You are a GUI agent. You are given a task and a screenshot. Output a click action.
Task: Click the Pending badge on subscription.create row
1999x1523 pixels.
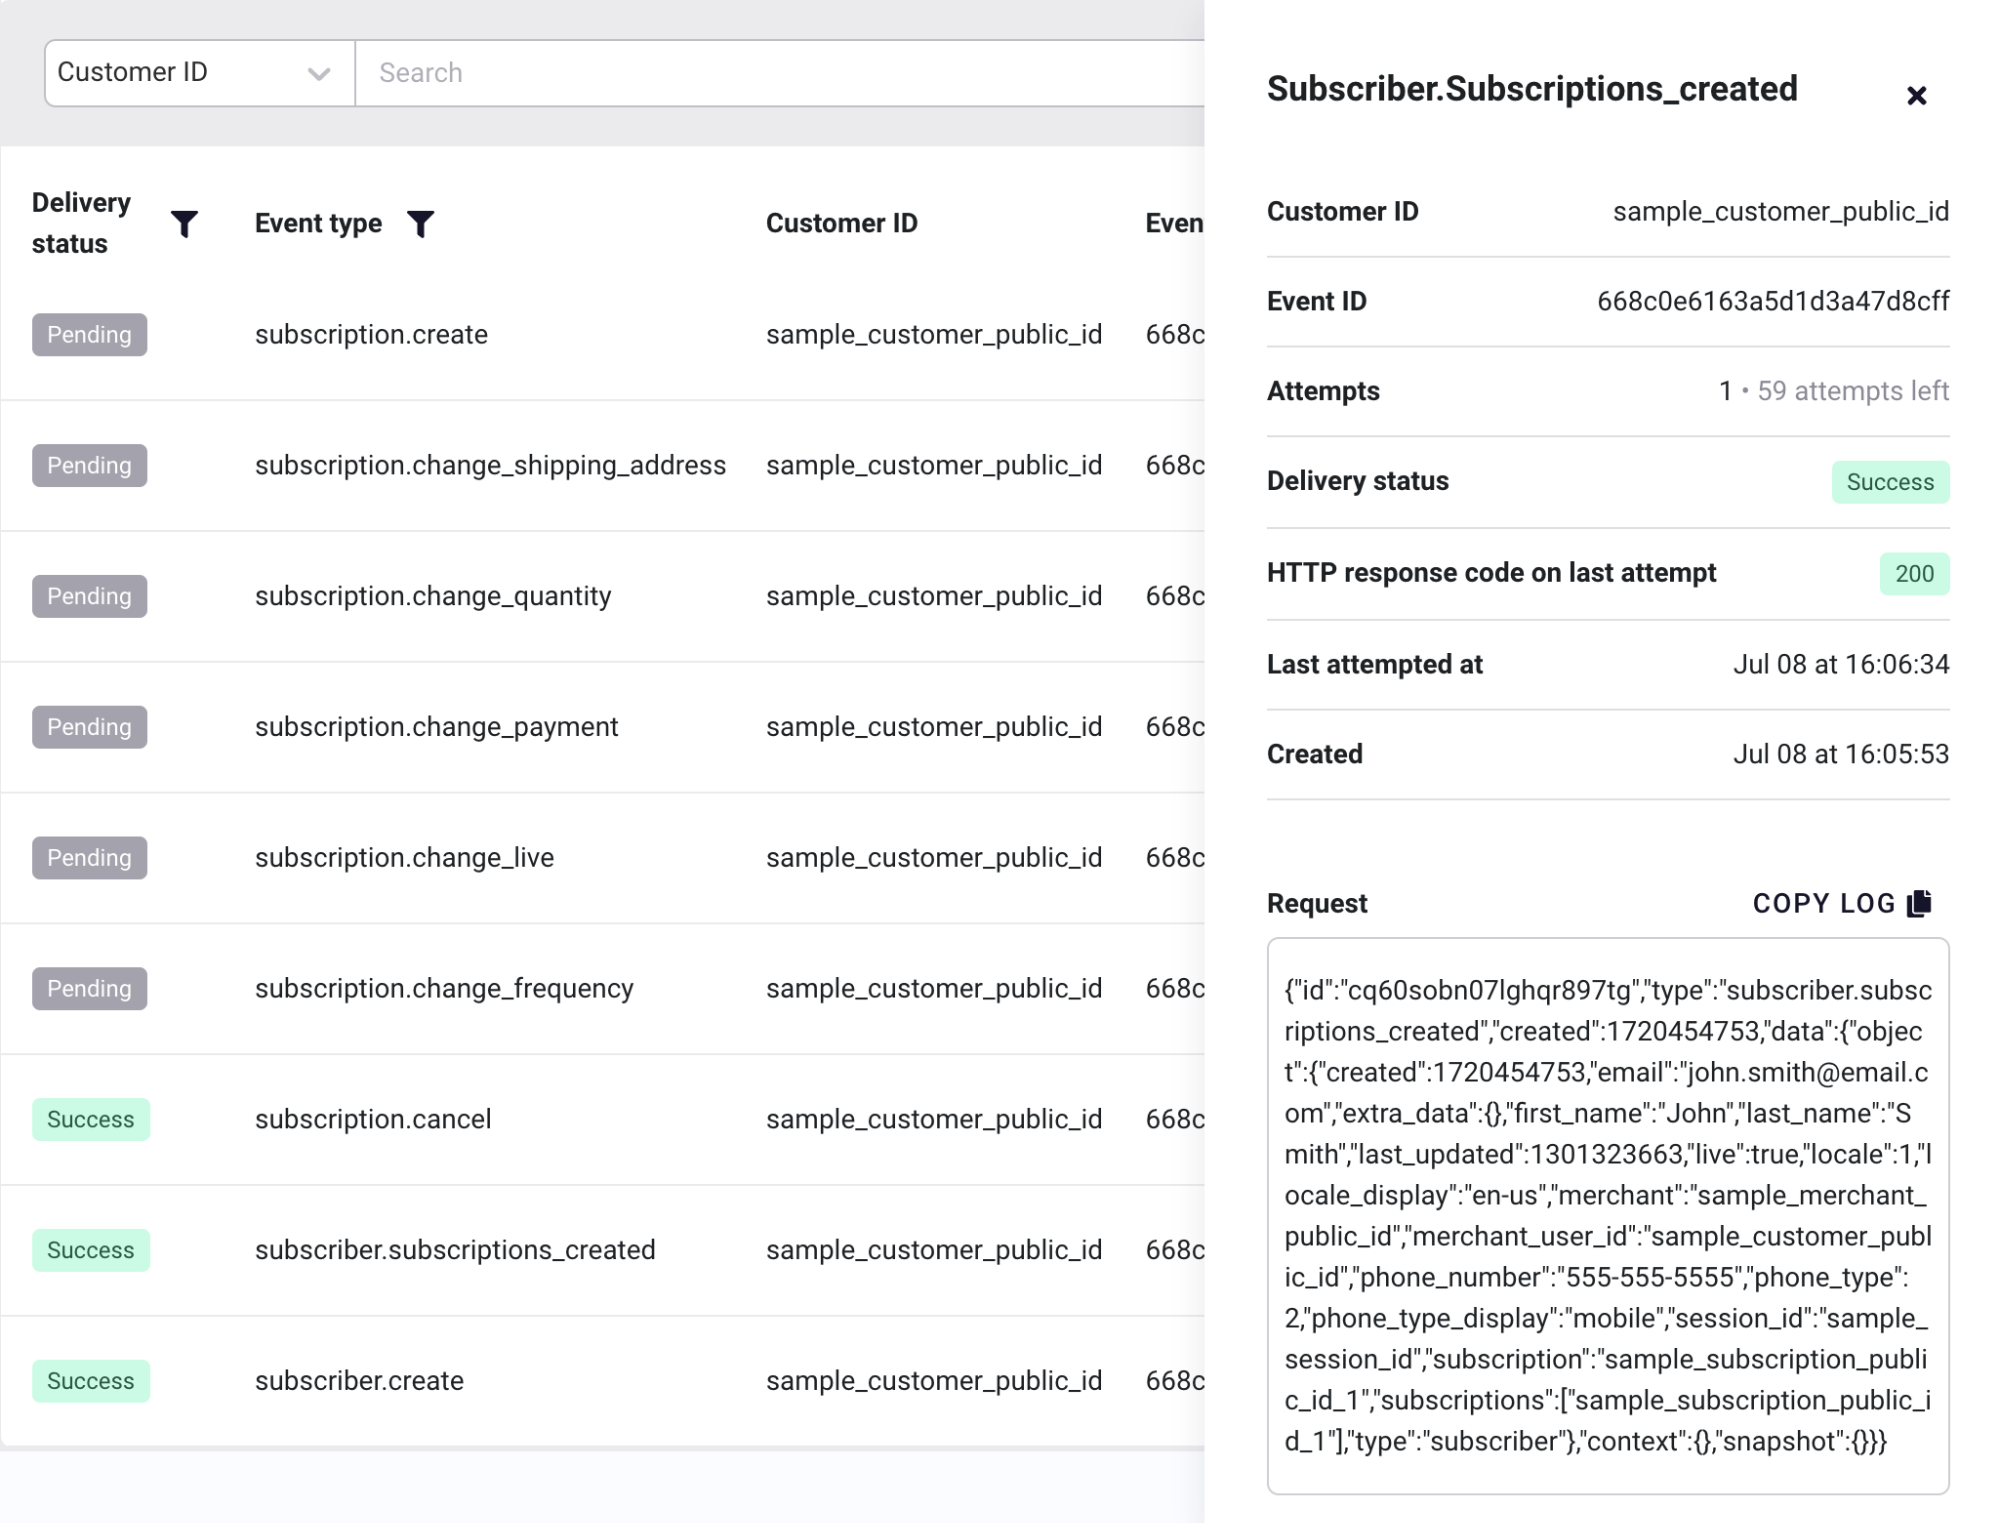click(89, 335)
